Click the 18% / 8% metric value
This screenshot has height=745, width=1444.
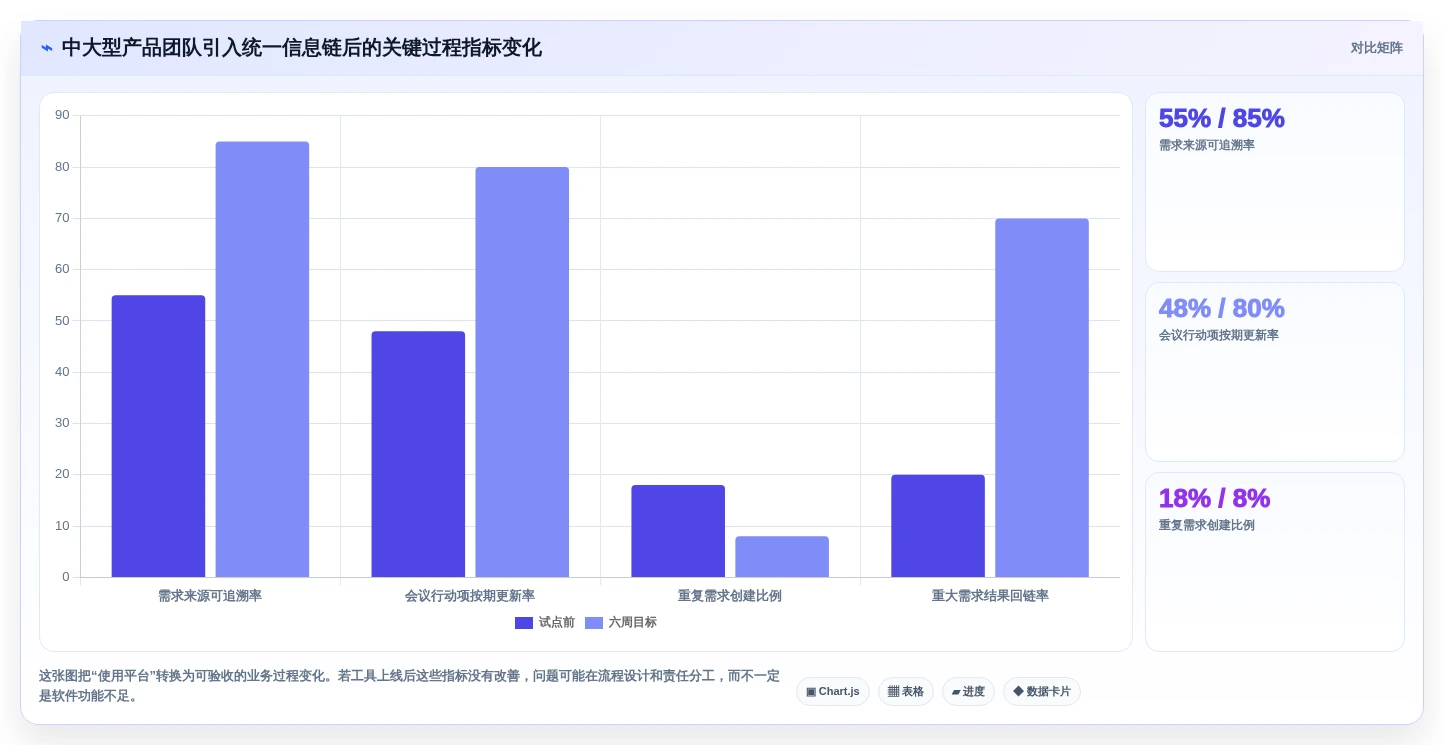(x=1214, y=498)
